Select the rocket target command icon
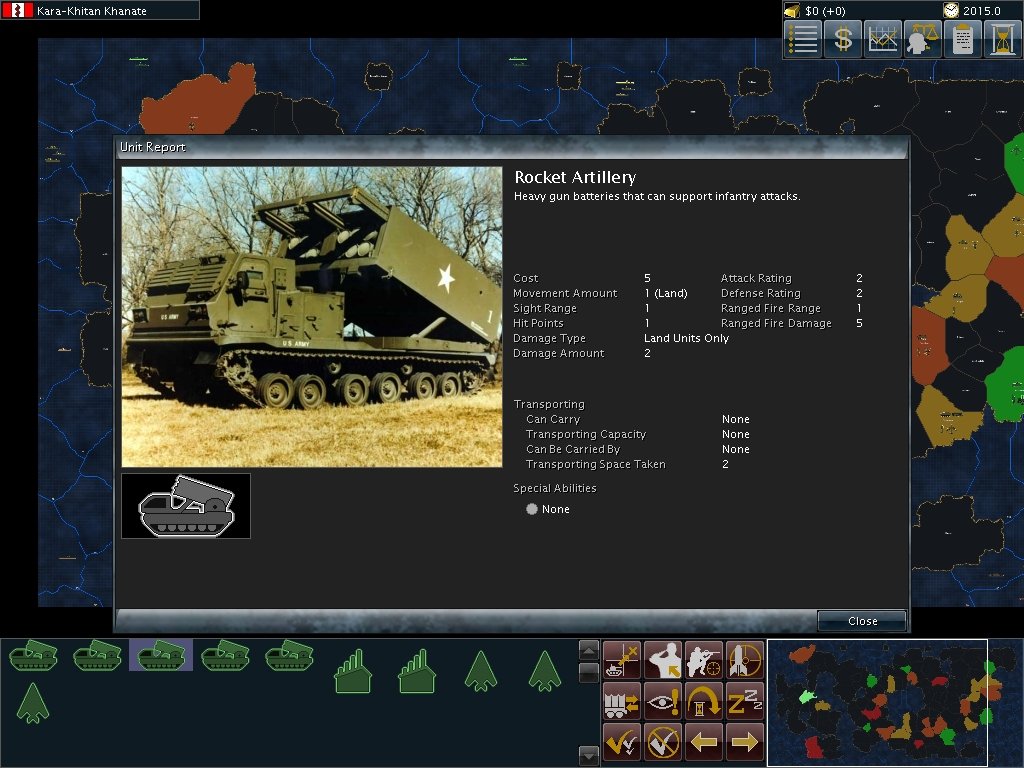 [745, 660]
